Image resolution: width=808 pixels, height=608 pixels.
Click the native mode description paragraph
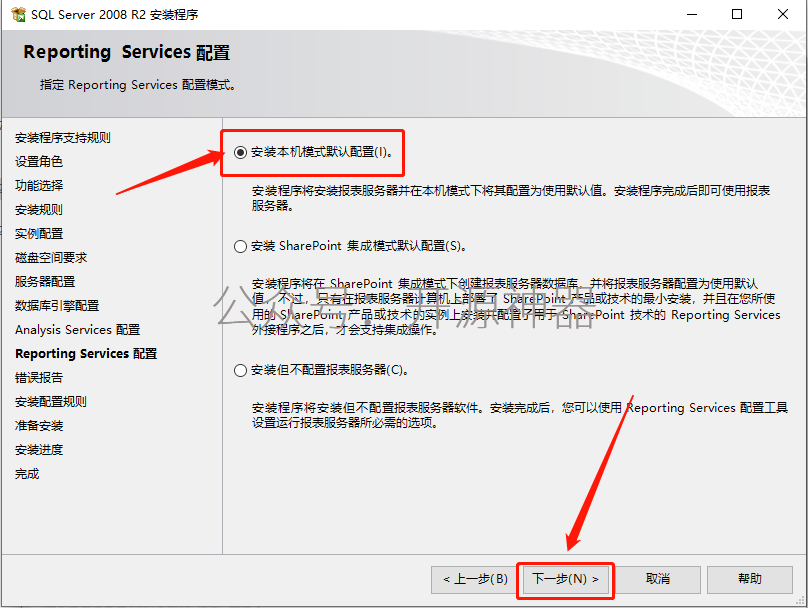point(511,198)
